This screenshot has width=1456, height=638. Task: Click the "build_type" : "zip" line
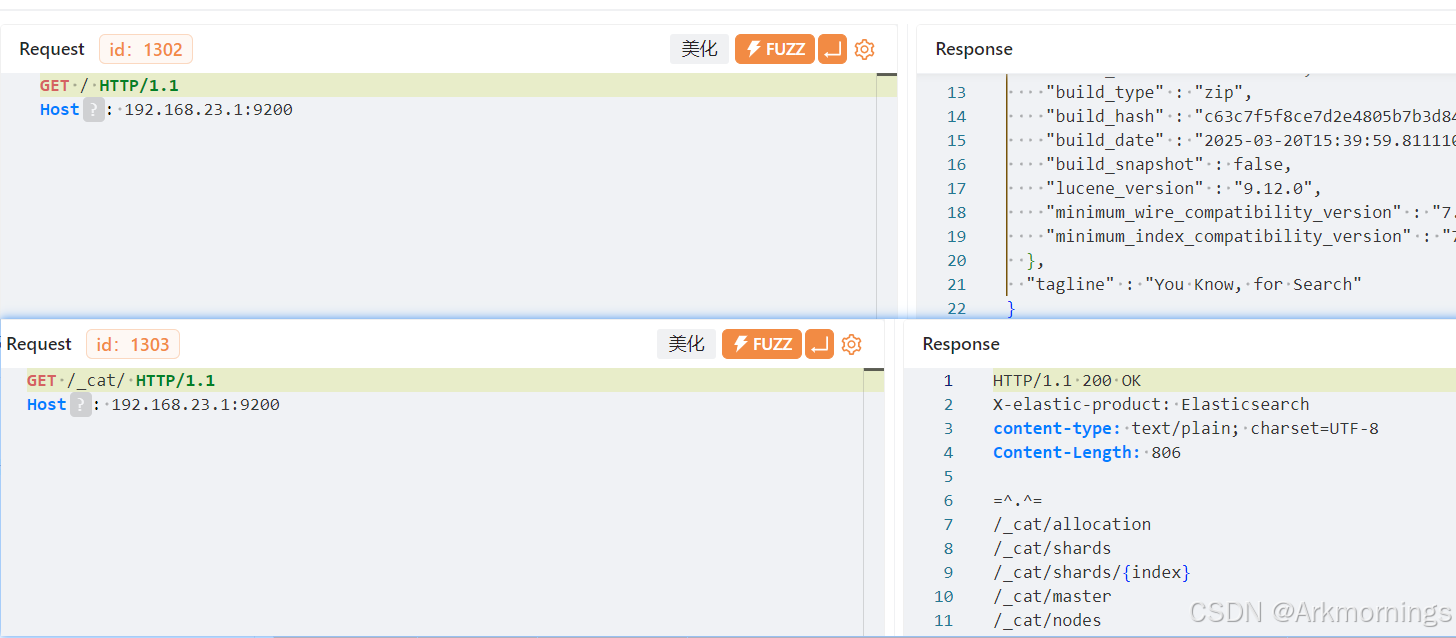pyautogui.click(x=1148, y=92)
